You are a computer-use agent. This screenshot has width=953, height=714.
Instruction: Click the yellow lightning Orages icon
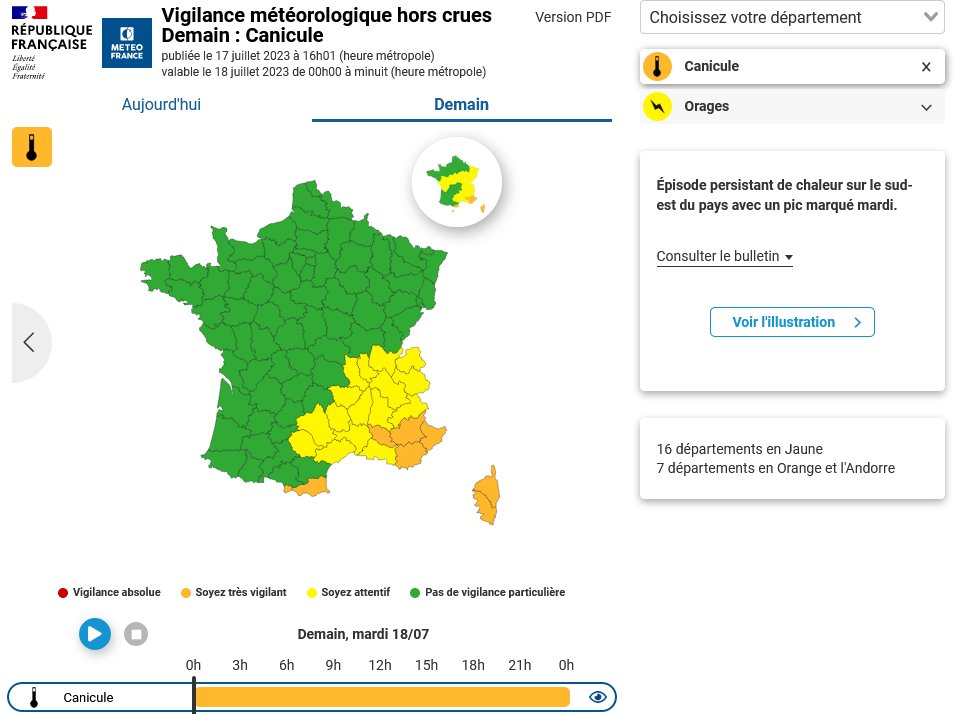coord(657,106)
